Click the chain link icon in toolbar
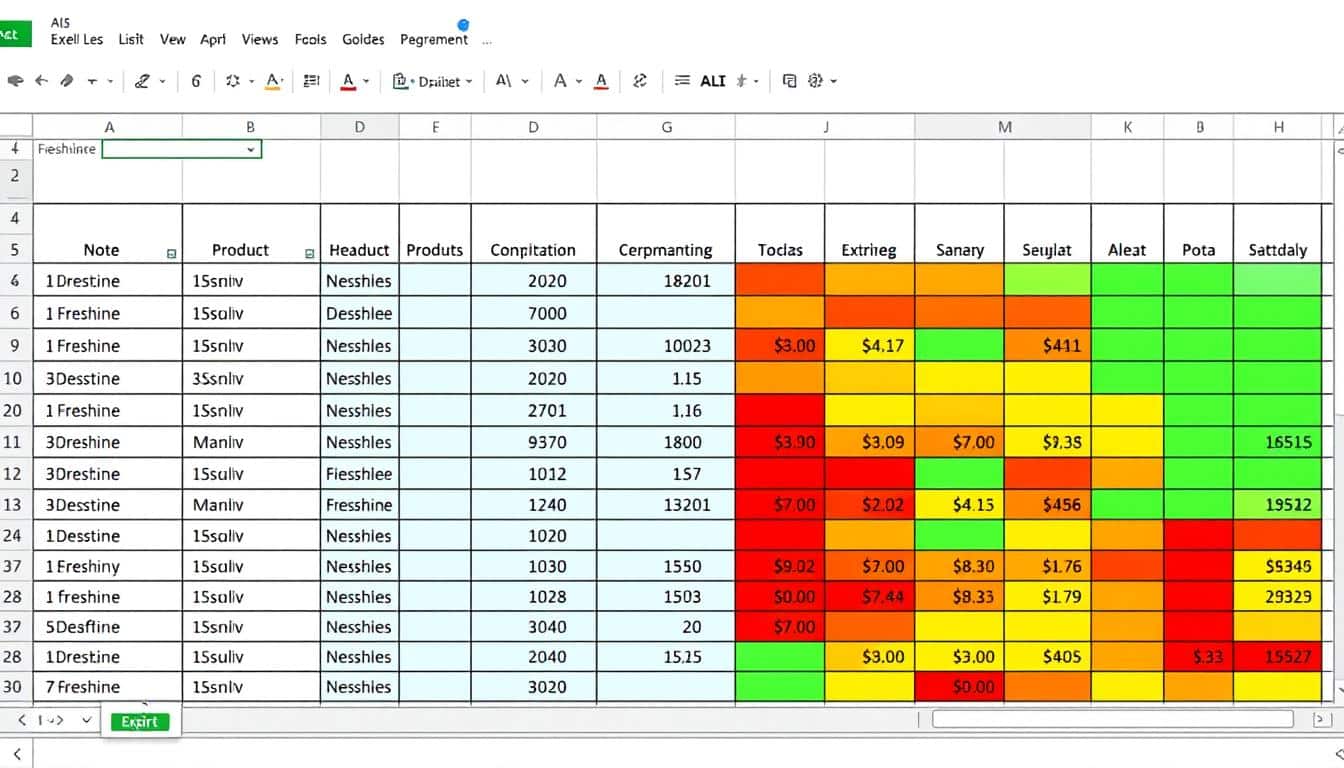The width and height of the screenshot is (1344, 768). (x=641, y=81)
